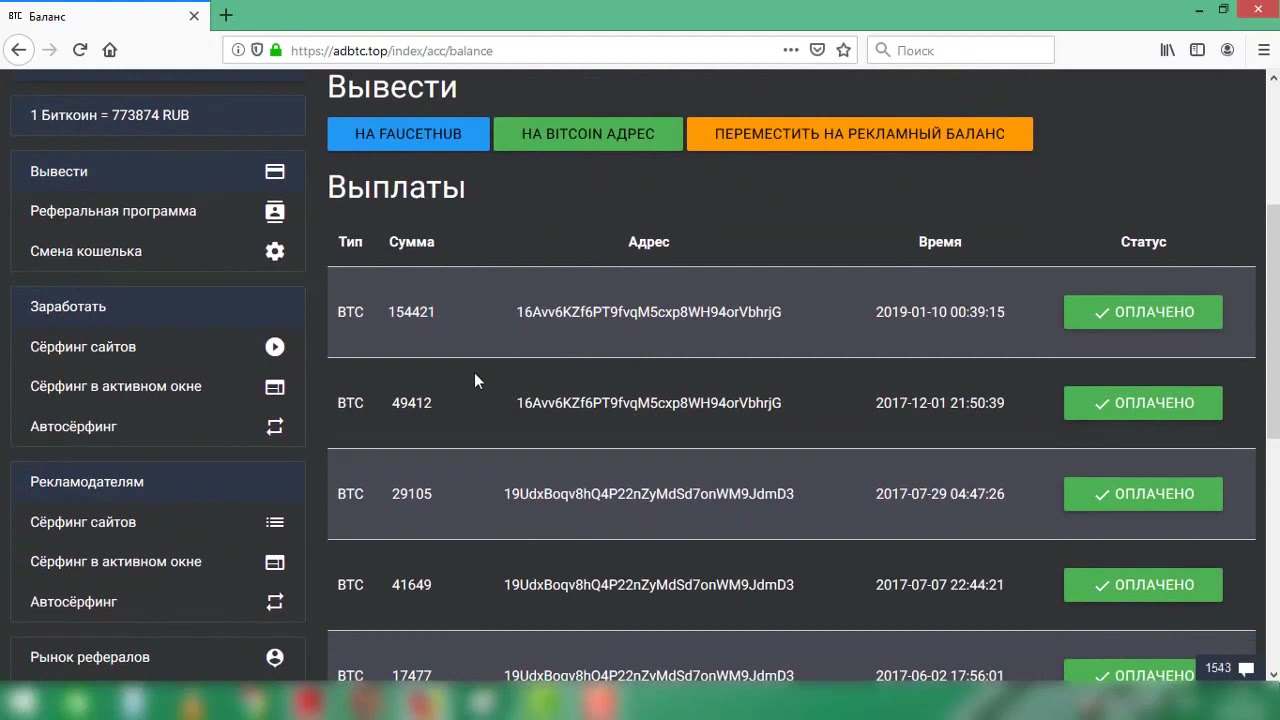Screen dimensions: 1280x720
Task: Click the Рынок рефералов person icon
Action: pyautogui.click(x=275, y=657)
